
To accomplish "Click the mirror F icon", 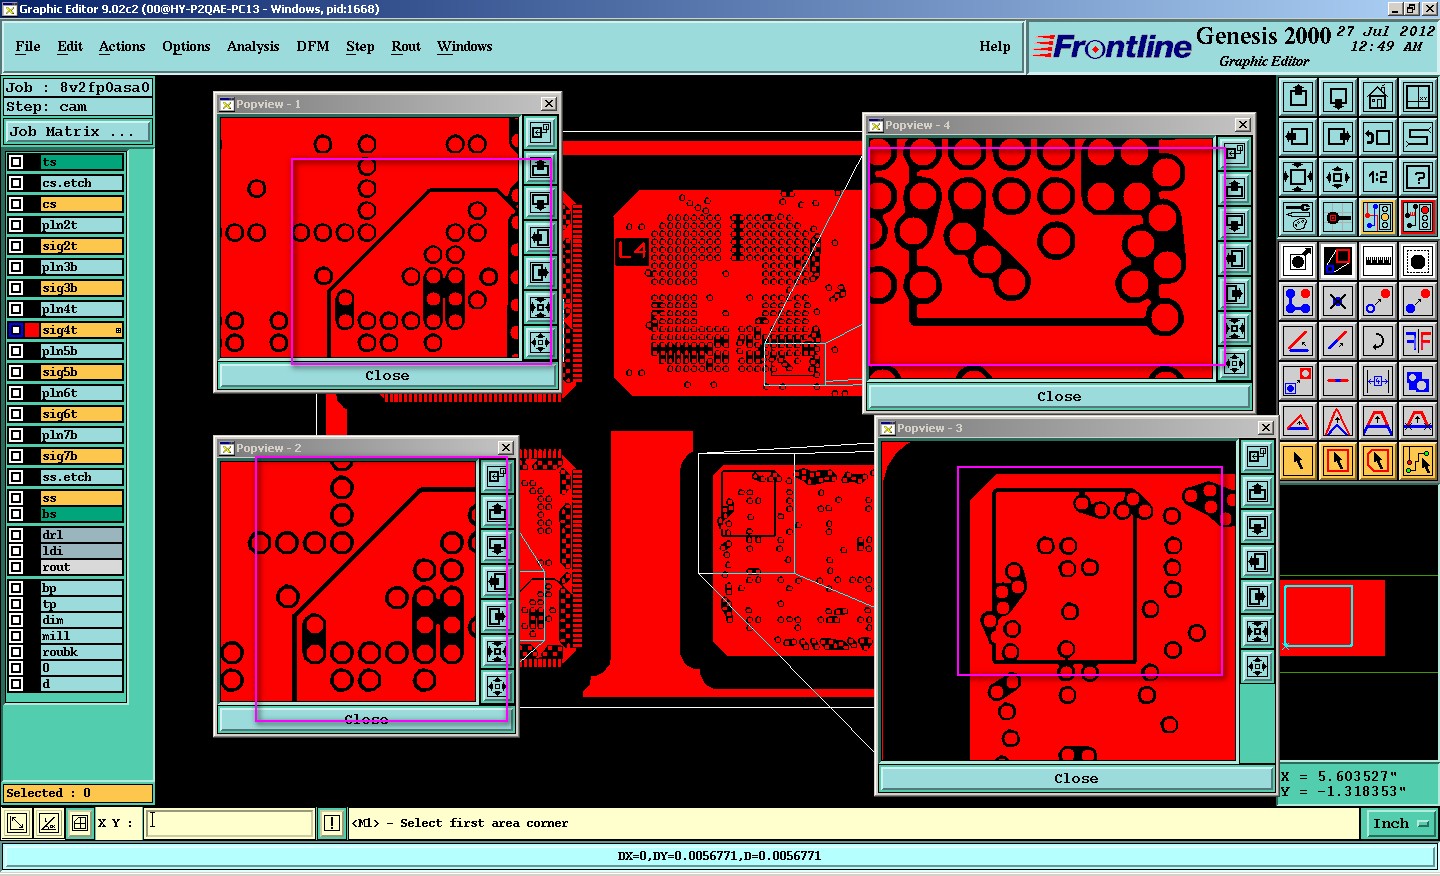I will click(1418, 341).
